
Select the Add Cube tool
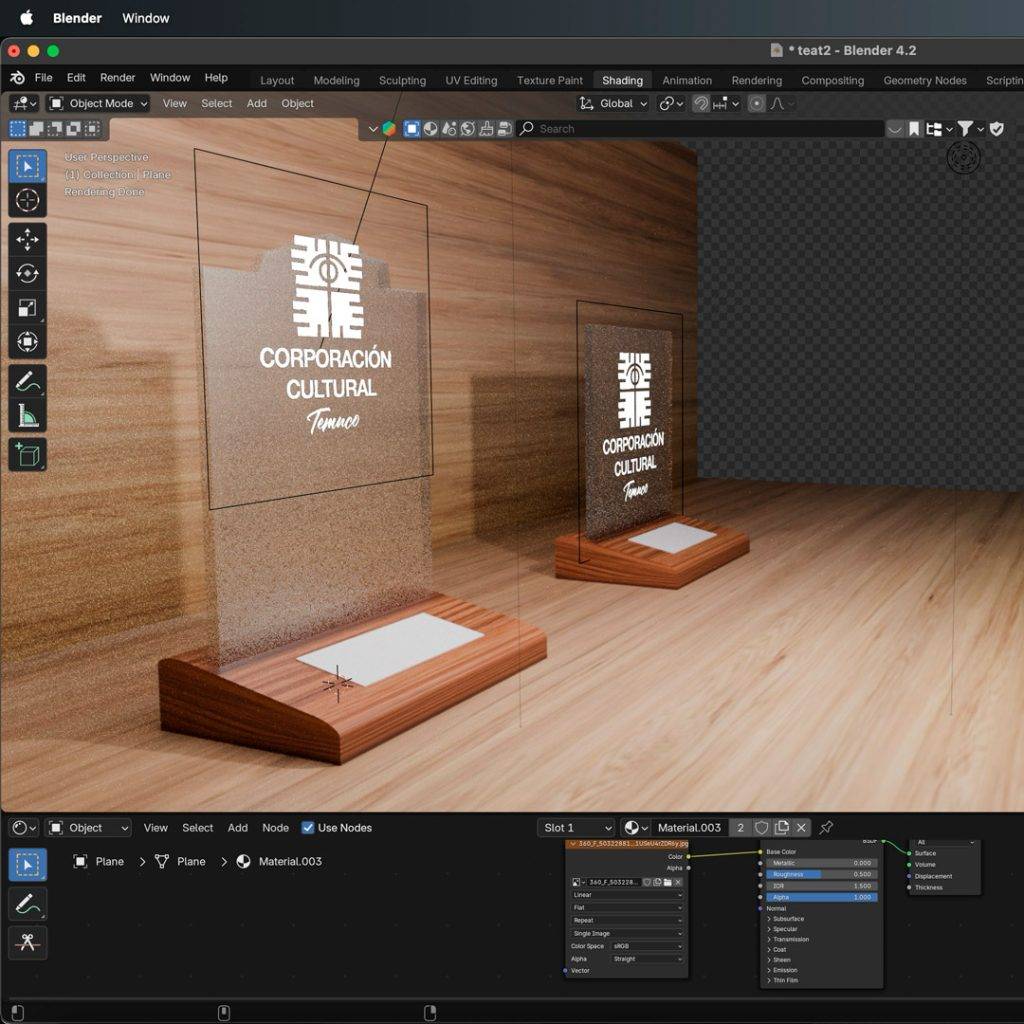click(27, 455)
